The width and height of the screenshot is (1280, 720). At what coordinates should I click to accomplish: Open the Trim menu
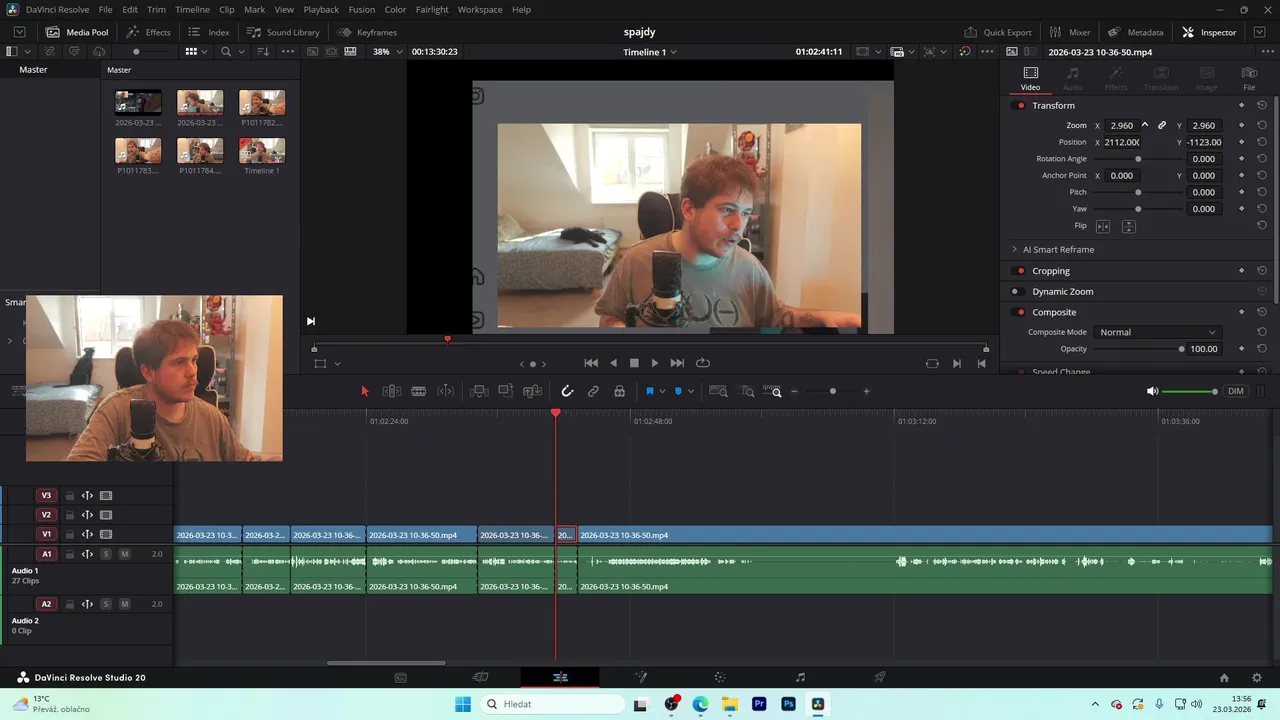tap(157, 9)
